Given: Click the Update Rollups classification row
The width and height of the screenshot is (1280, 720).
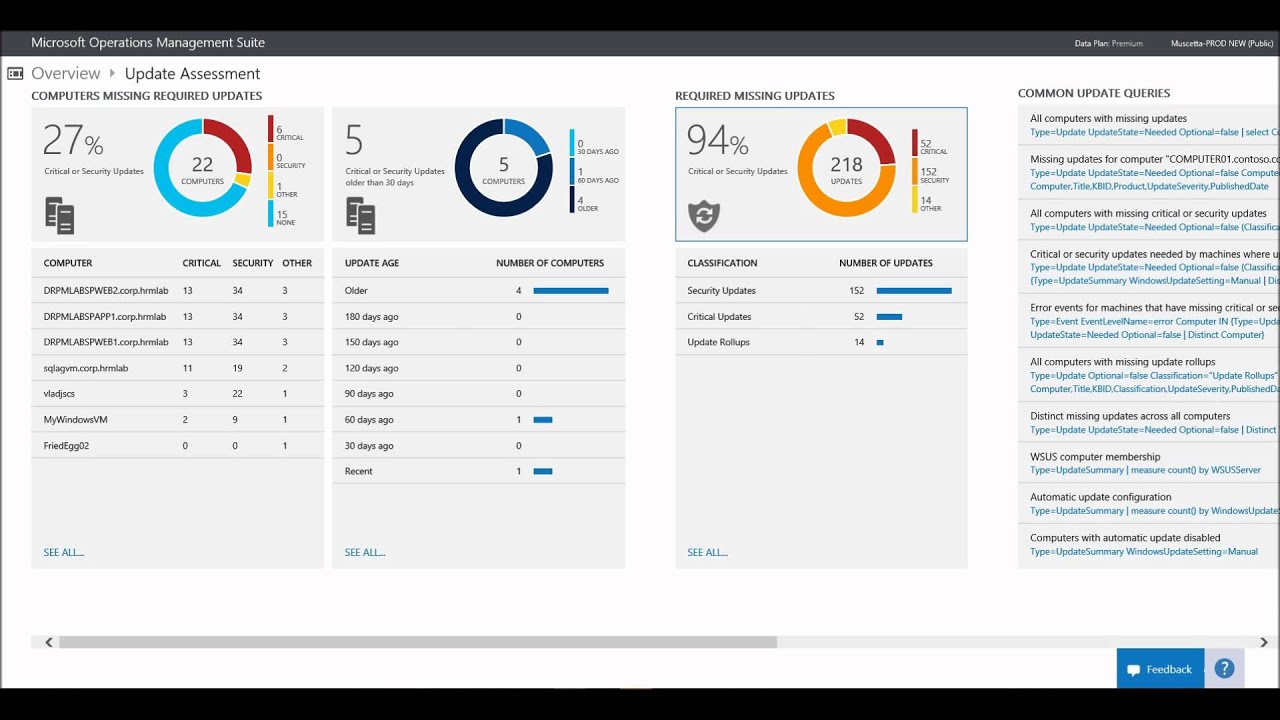Looking at the screenshot, I should click(821, 342).
